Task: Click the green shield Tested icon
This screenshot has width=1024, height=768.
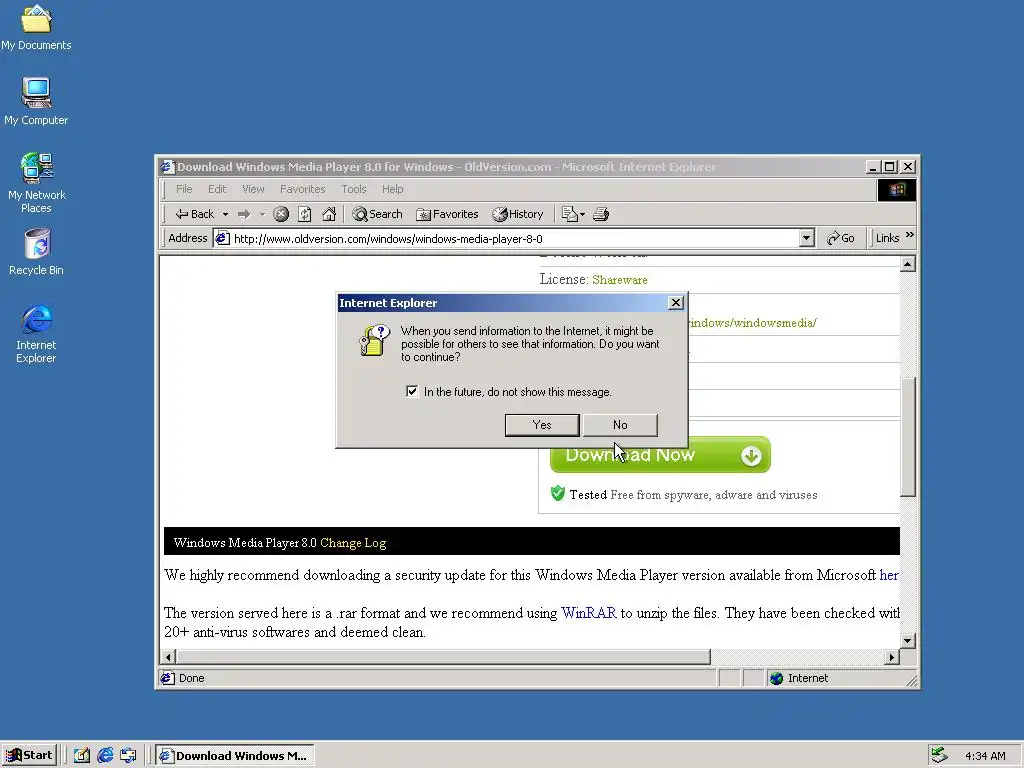Action: click(x=558, y=494)
